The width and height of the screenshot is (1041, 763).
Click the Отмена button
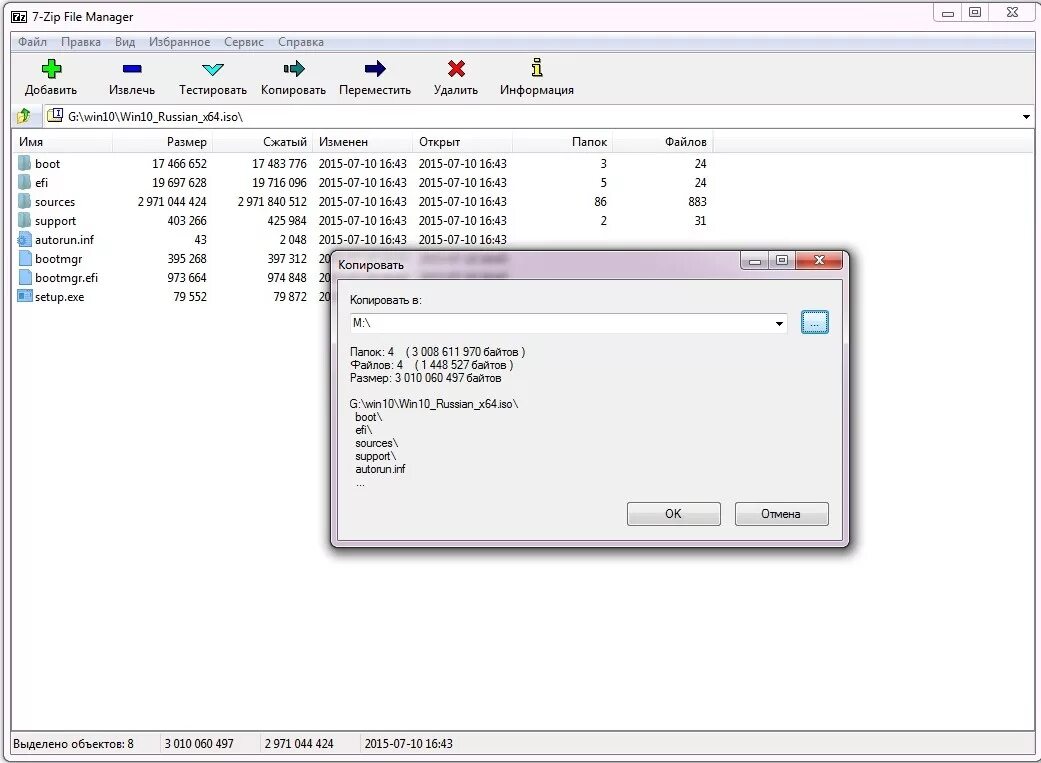point(781,514)
